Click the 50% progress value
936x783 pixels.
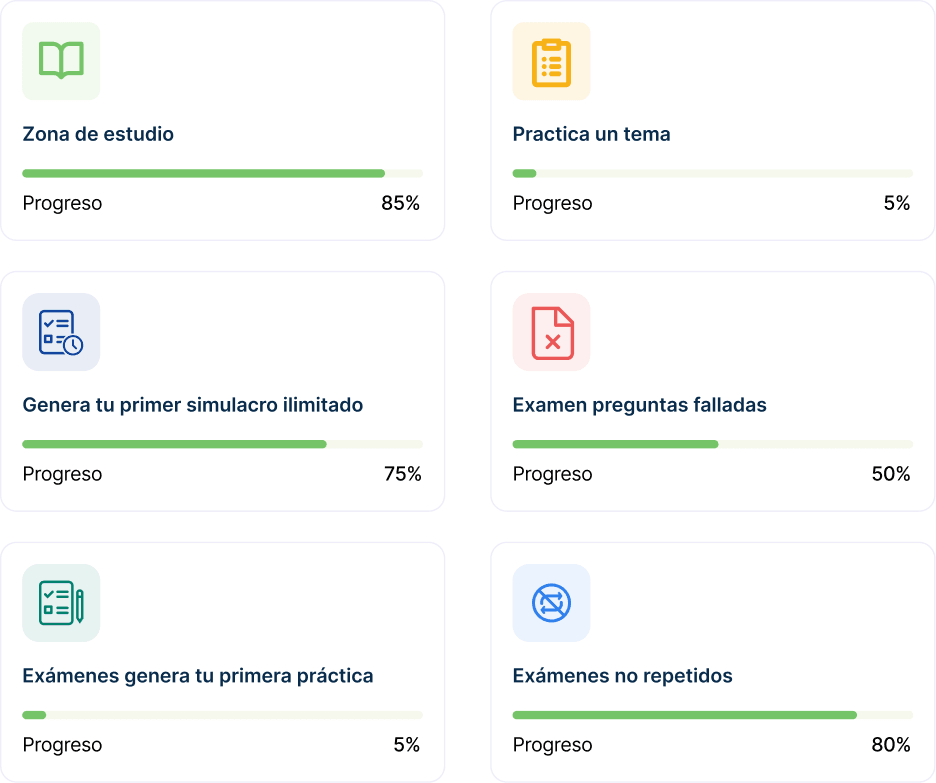pyautogui.click(x=890, y=474)
